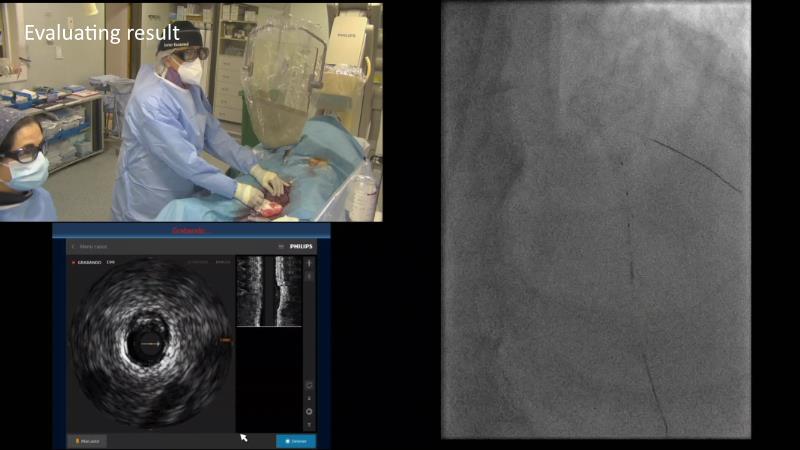Open the Menú casos header link
Viewport: 800px width, 450px height.
95,246
